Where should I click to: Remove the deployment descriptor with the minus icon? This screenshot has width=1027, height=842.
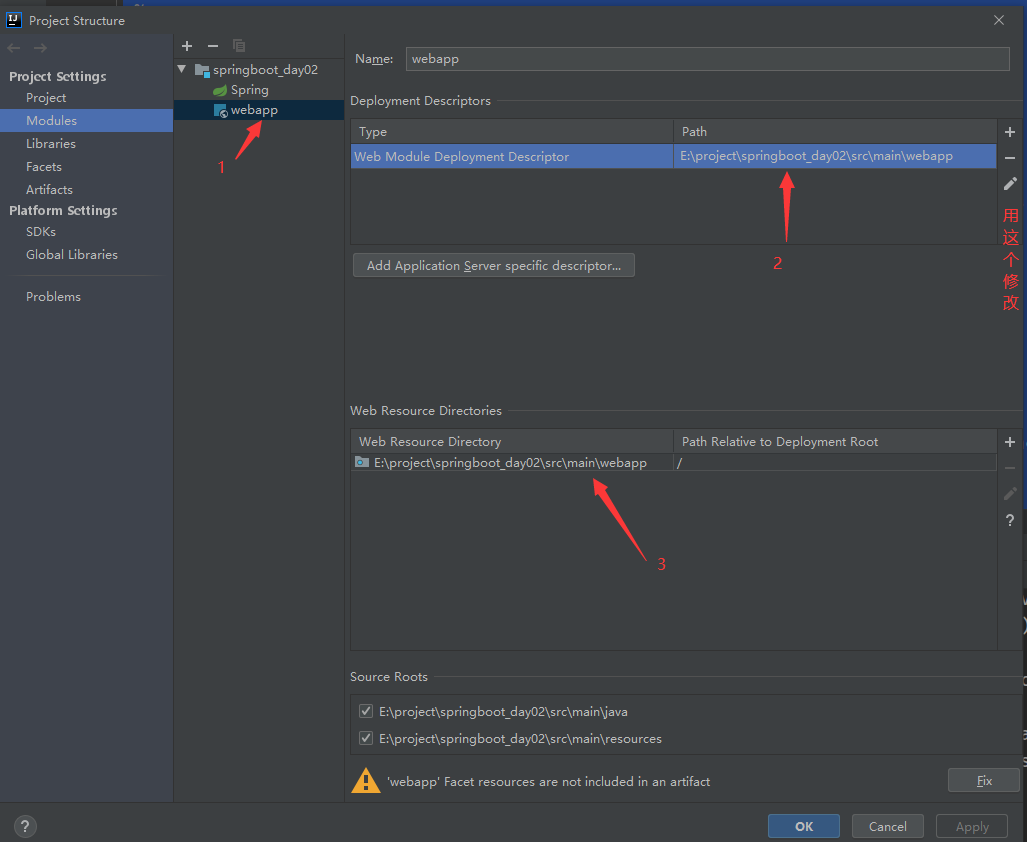tap(1010, 158)
